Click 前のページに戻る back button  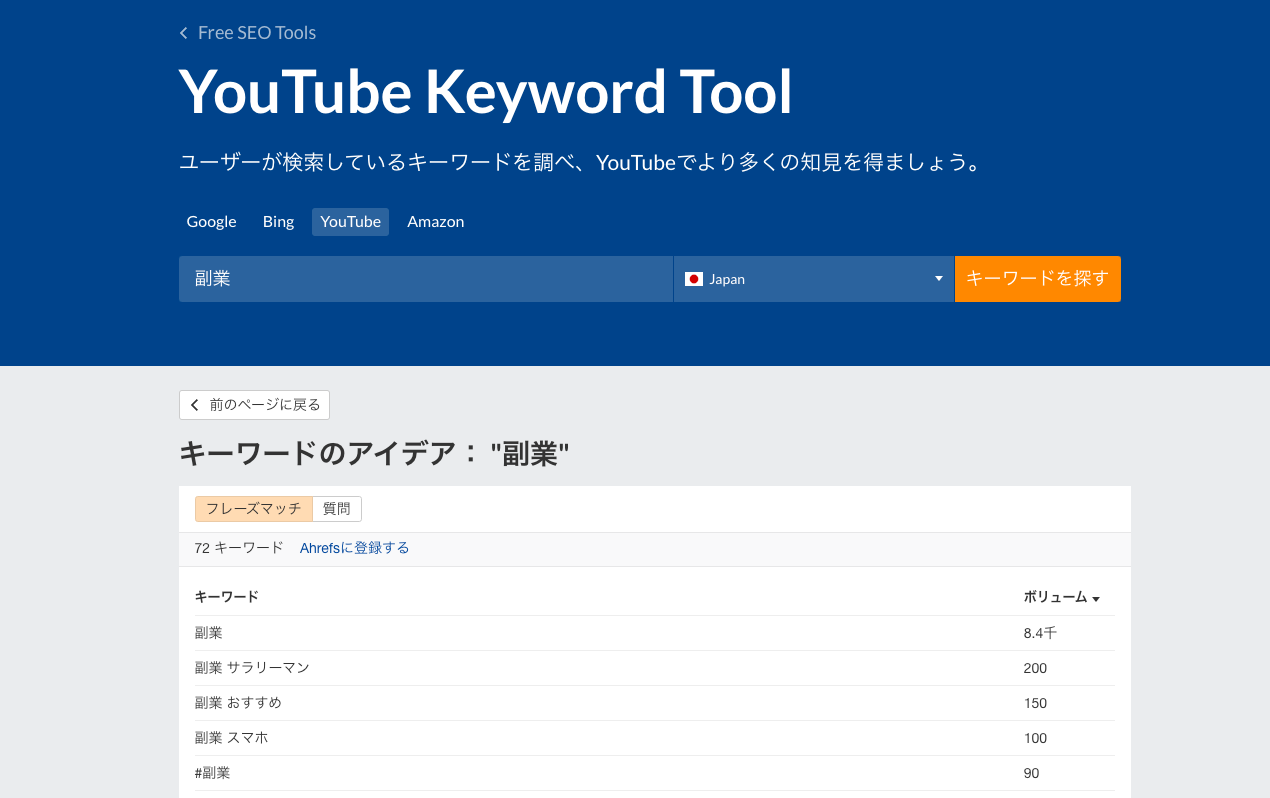tap(254, 405)
